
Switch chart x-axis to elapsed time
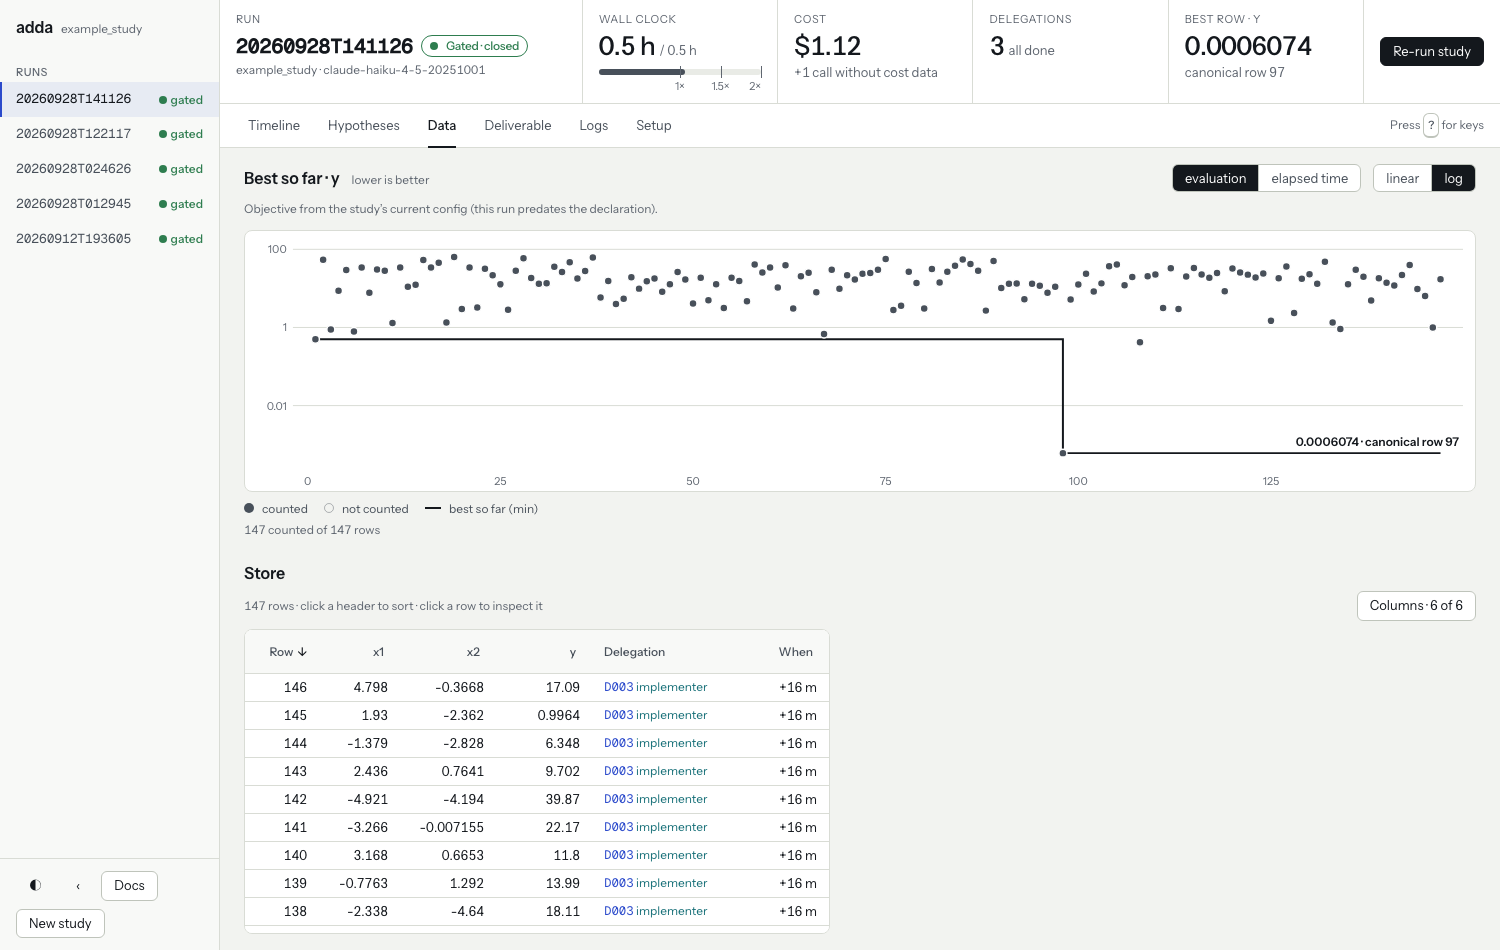[1309, 178]
